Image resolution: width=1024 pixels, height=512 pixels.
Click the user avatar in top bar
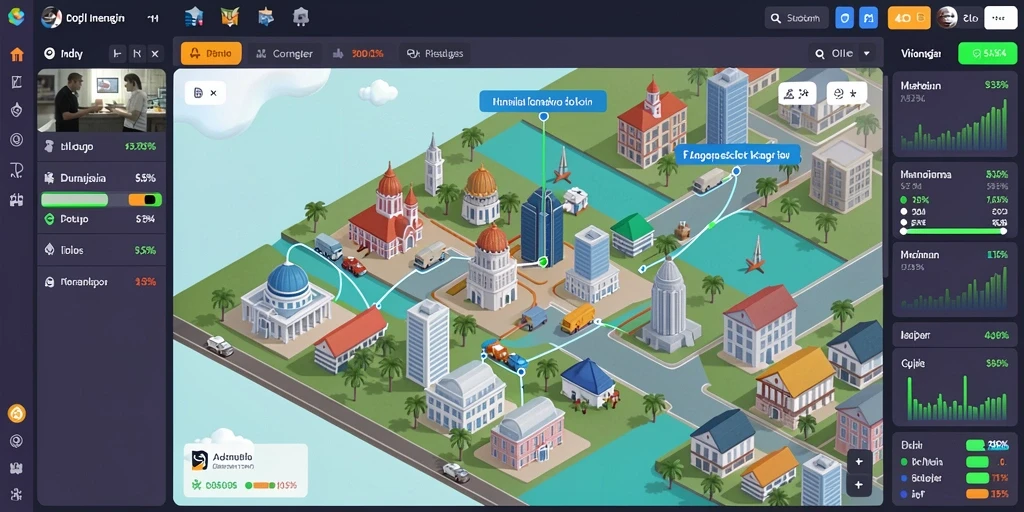pos(947,18)
